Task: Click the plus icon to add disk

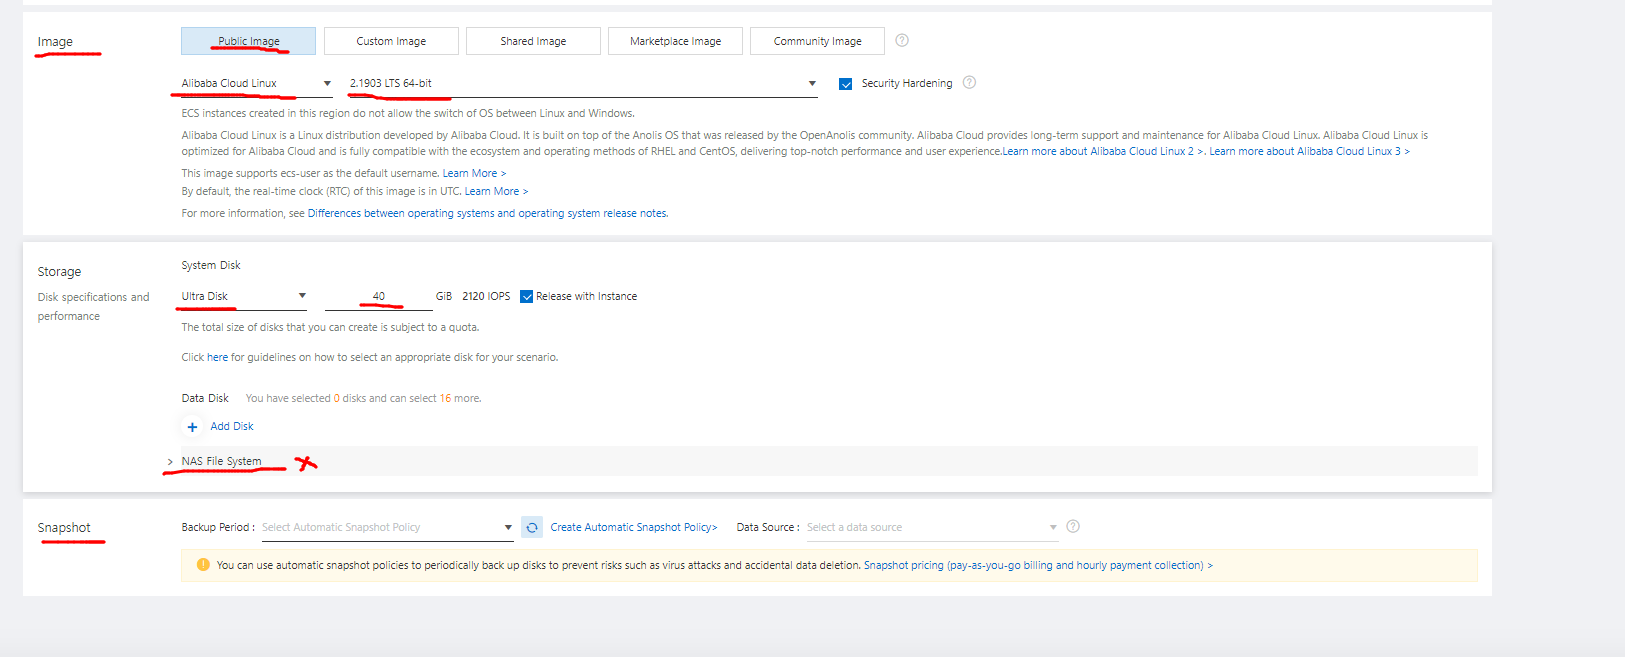Action: (192, 427)
